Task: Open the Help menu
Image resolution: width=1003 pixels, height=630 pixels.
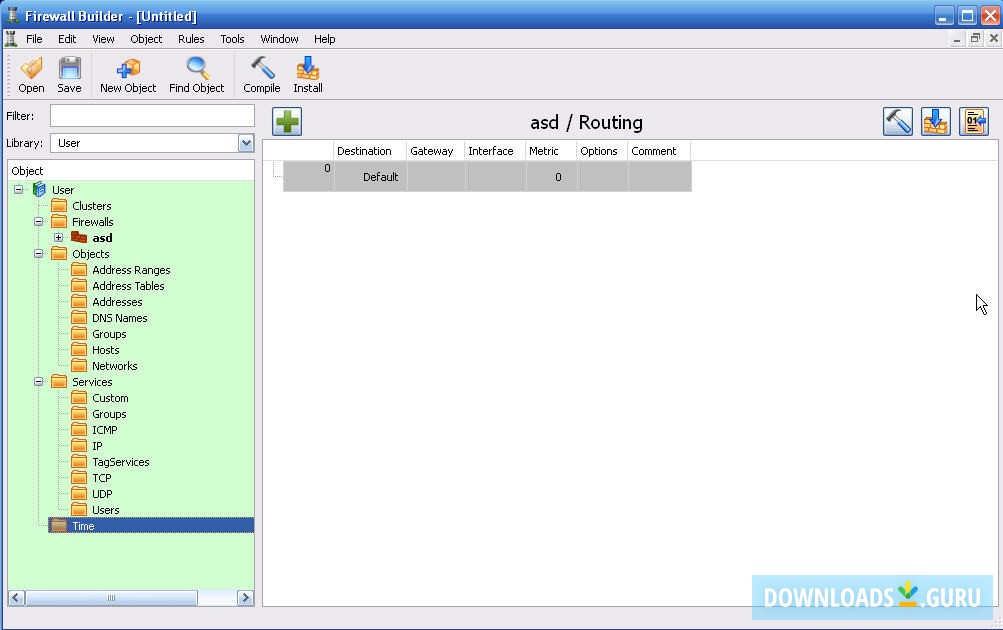Action: (324, 39)
